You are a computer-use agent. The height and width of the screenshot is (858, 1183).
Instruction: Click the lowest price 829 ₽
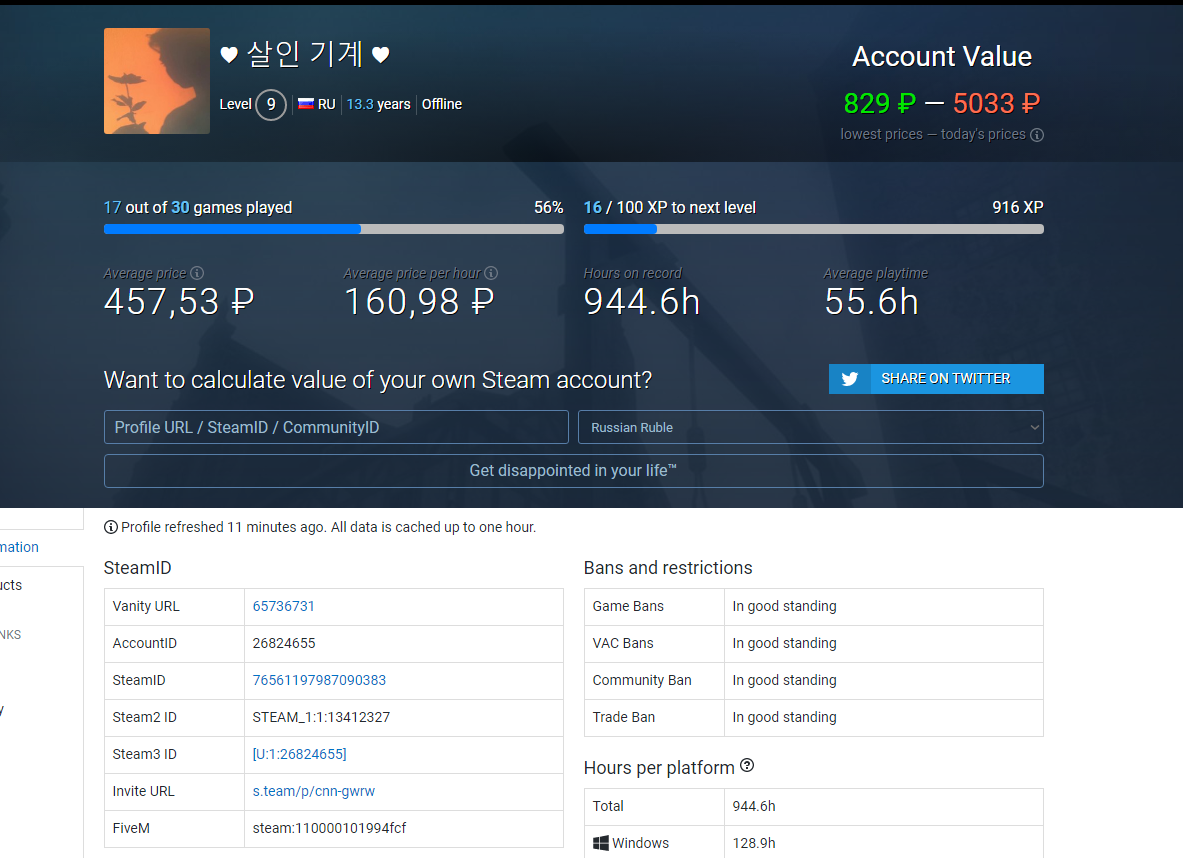pyautogui.click(x=880, y=103)
